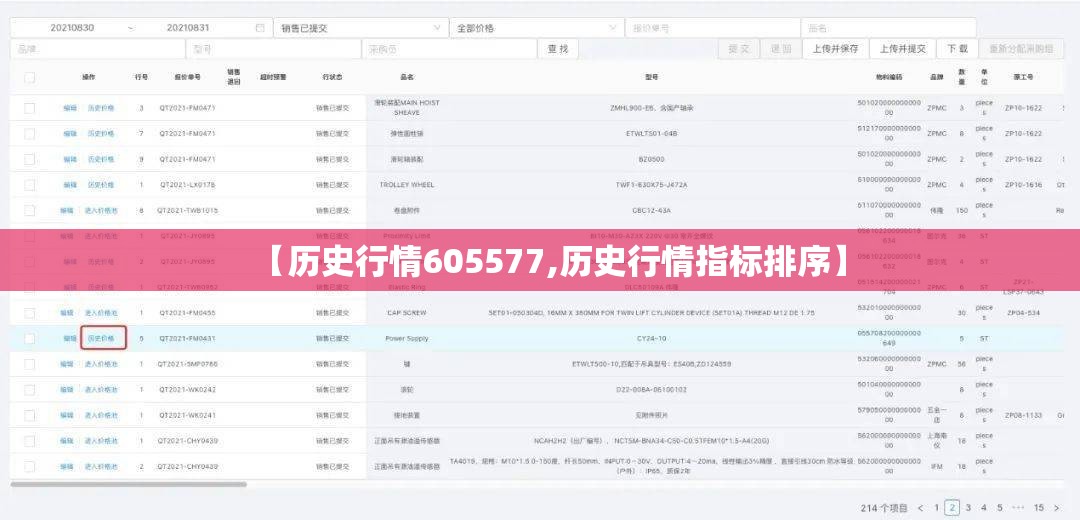1080x520 pixels.
Task: Go to page 4 in pagination
Action: point(984,508)
